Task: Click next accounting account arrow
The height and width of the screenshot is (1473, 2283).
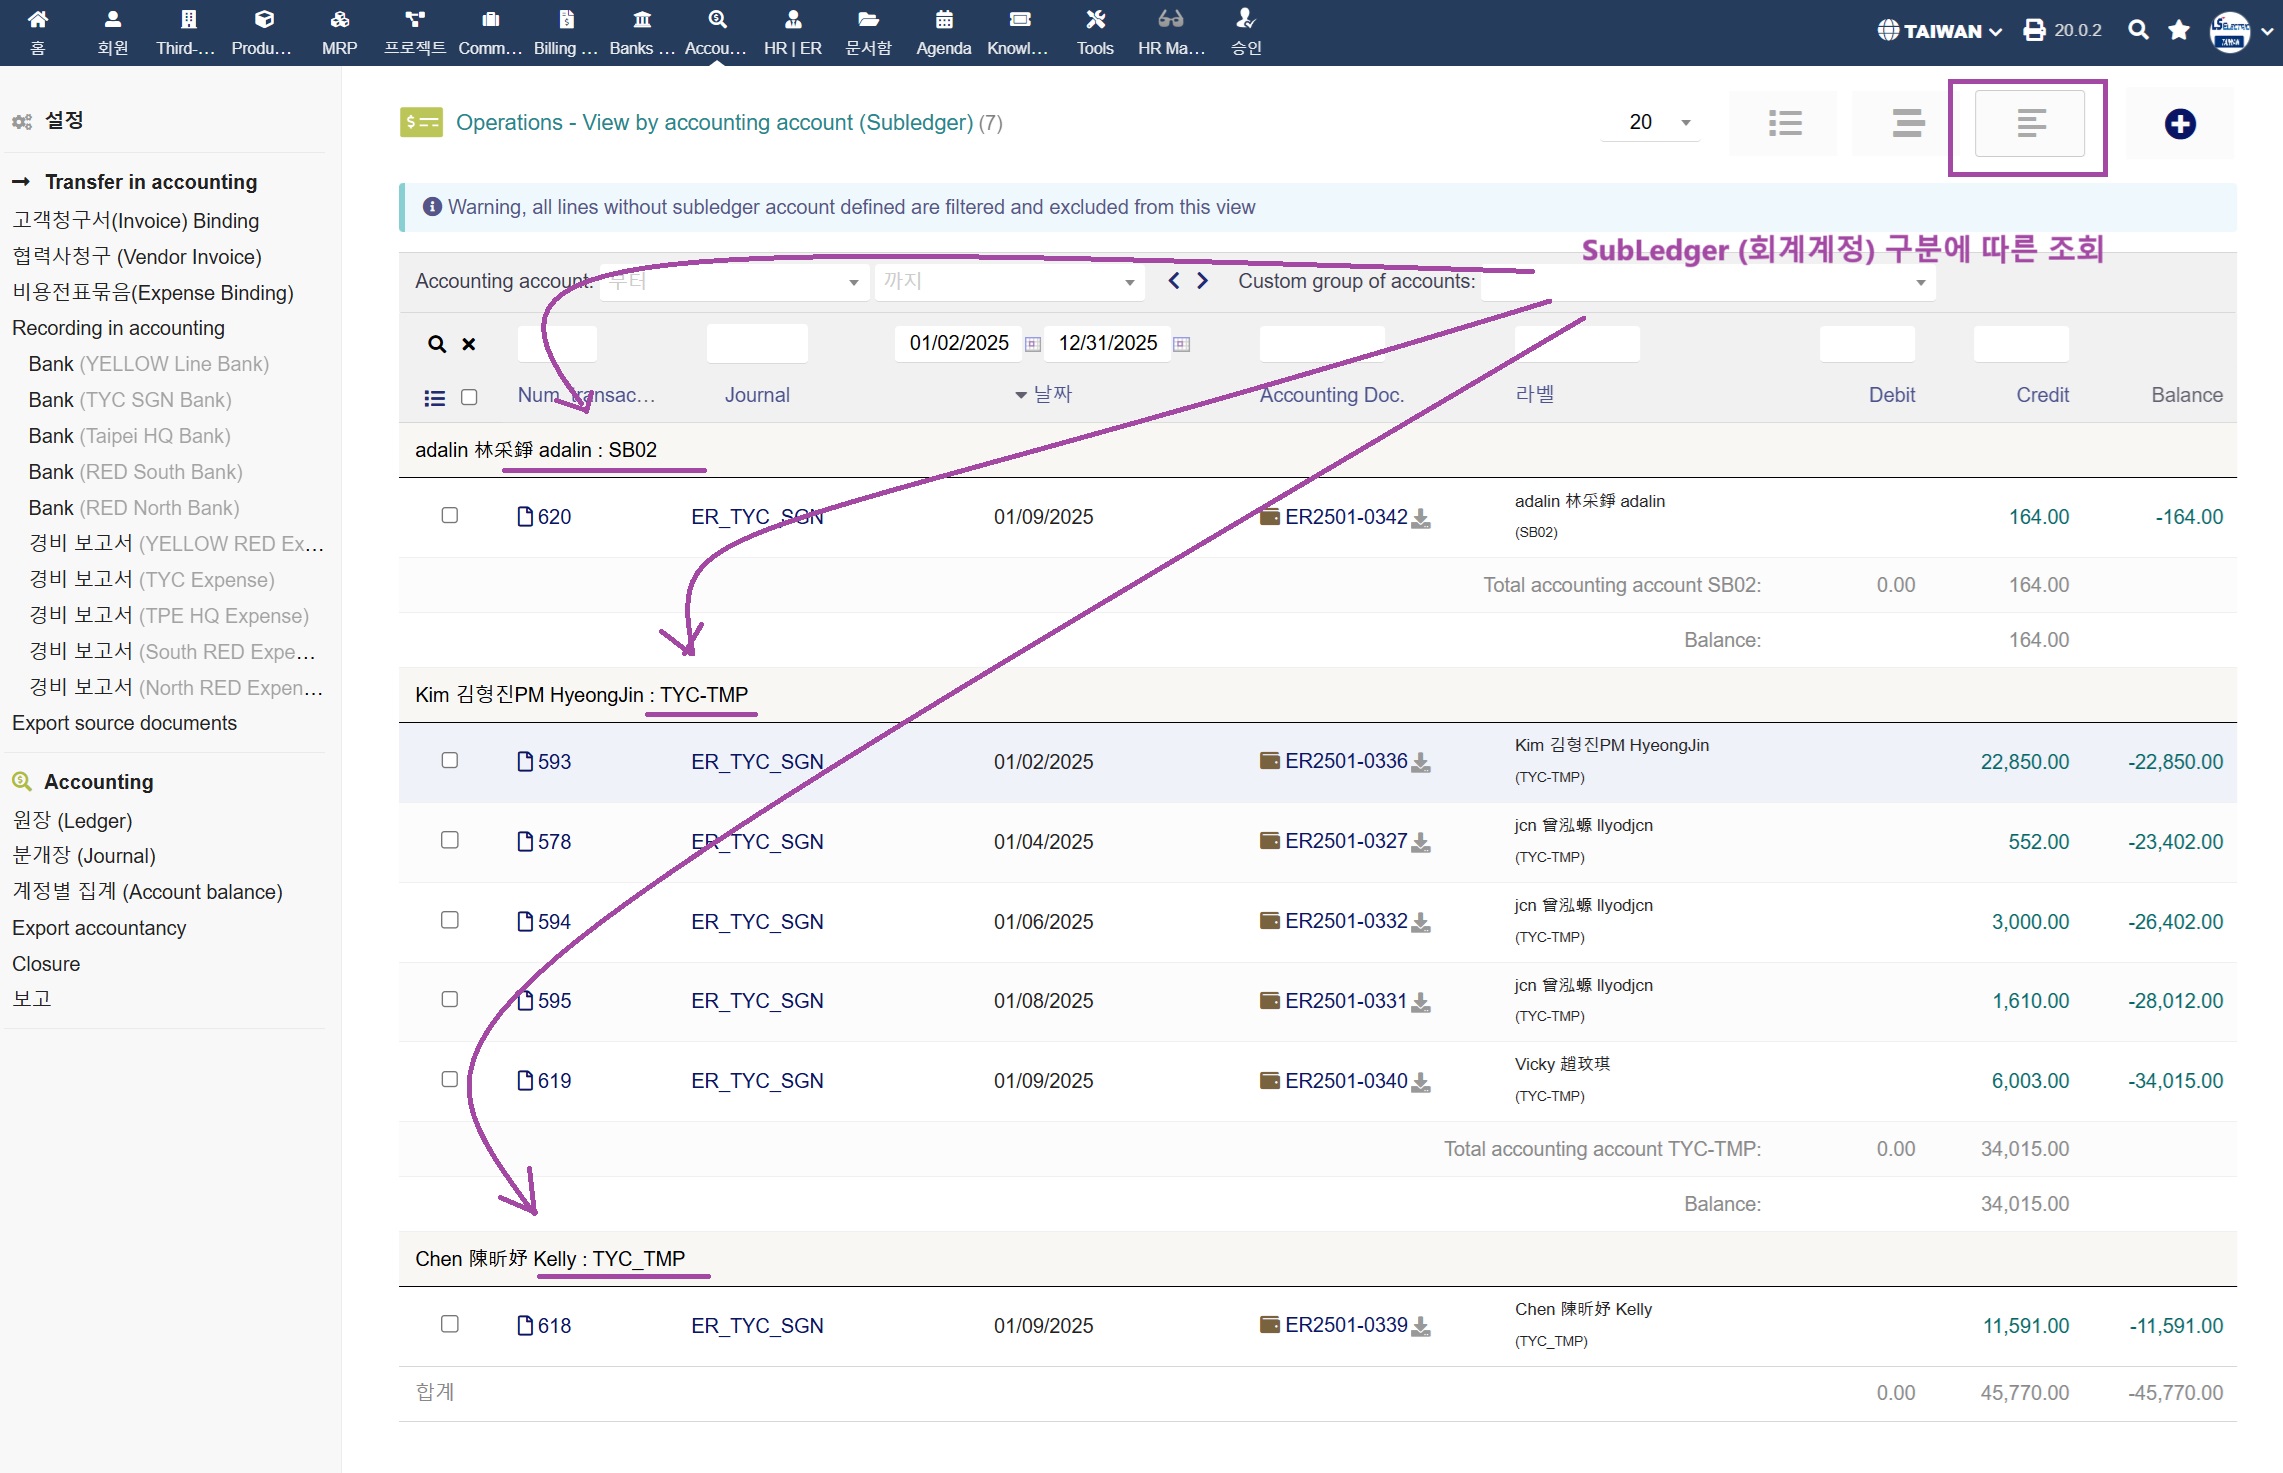Action: (1203, 281)
